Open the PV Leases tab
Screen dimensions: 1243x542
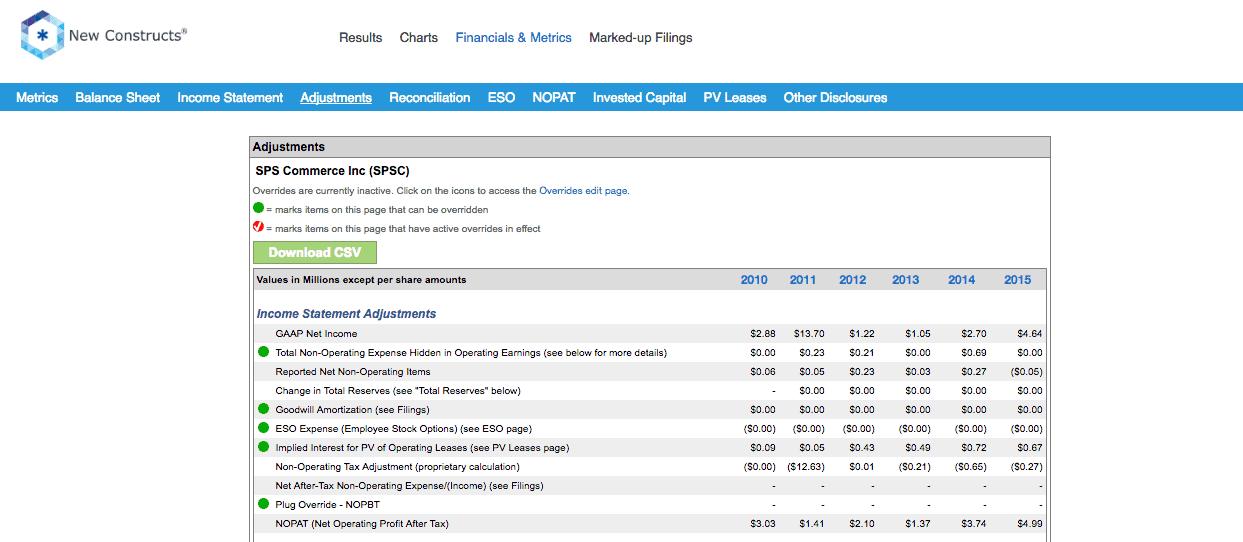735,97
